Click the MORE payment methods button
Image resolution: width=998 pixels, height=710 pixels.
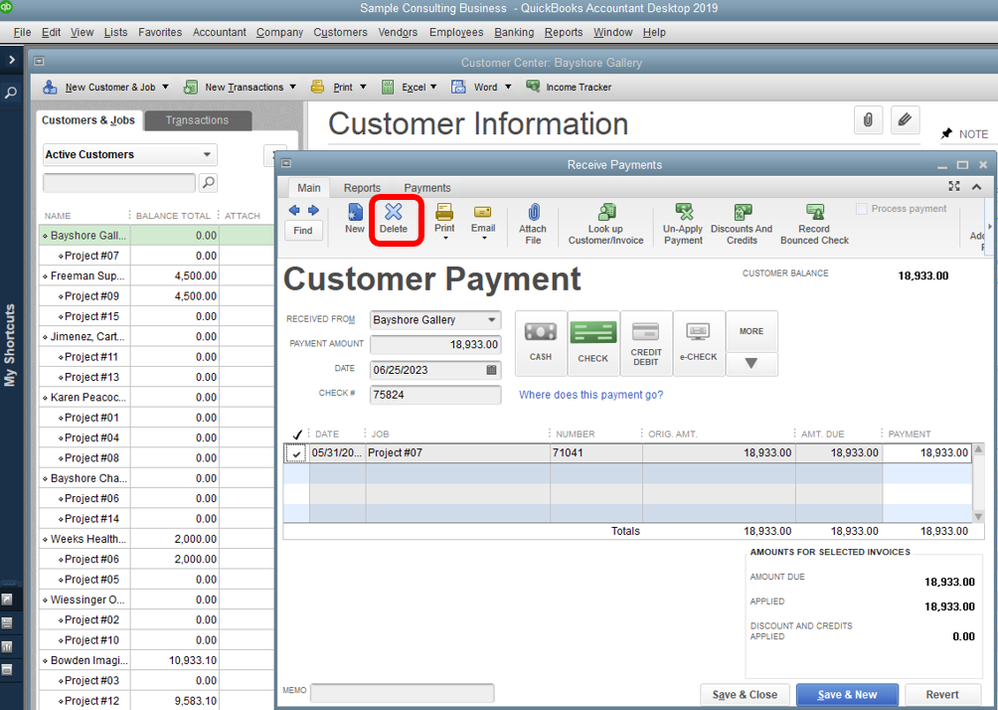[752, 331]
